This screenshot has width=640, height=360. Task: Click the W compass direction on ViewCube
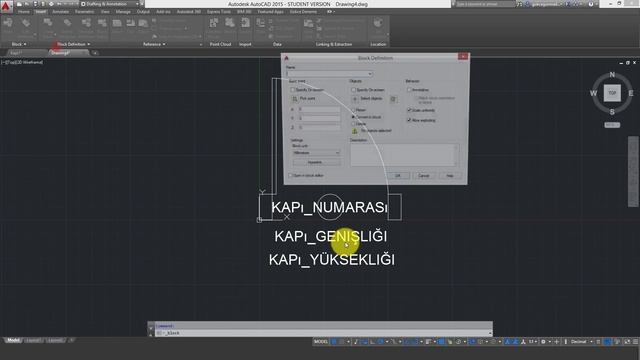[593, 93]
